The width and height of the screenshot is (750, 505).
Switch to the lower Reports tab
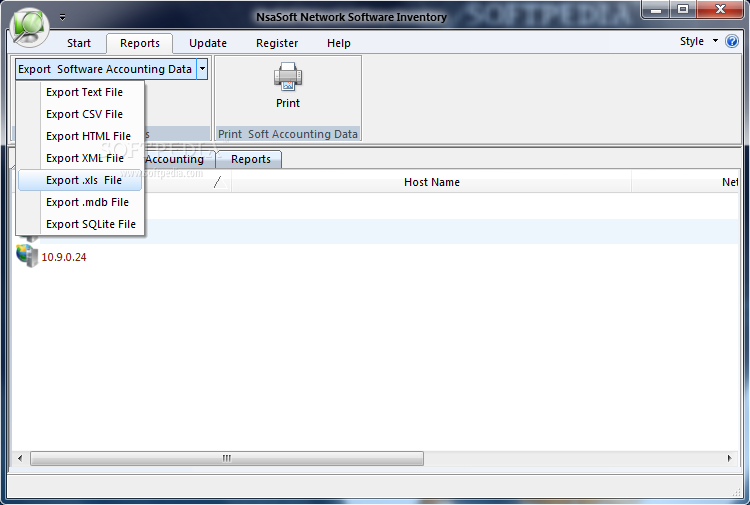[x=251, y=159]
